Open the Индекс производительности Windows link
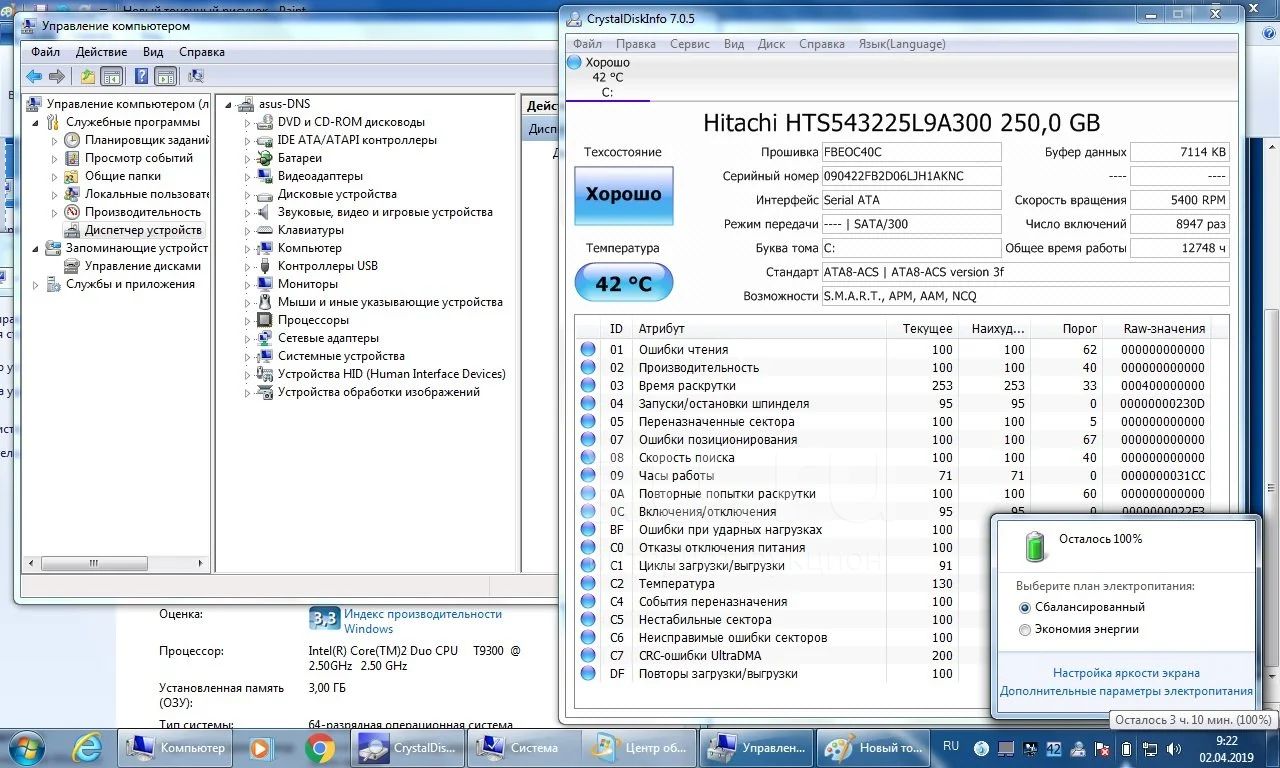Image resolution: width=1280 pixels, height=768 pixels. pos(423,621)
